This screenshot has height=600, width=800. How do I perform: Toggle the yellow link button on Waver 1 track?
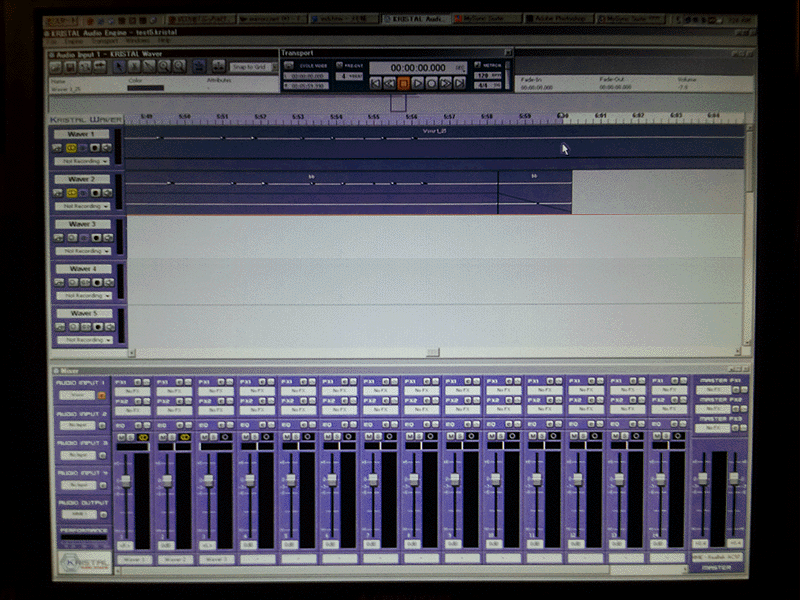[x=71, y=147]
